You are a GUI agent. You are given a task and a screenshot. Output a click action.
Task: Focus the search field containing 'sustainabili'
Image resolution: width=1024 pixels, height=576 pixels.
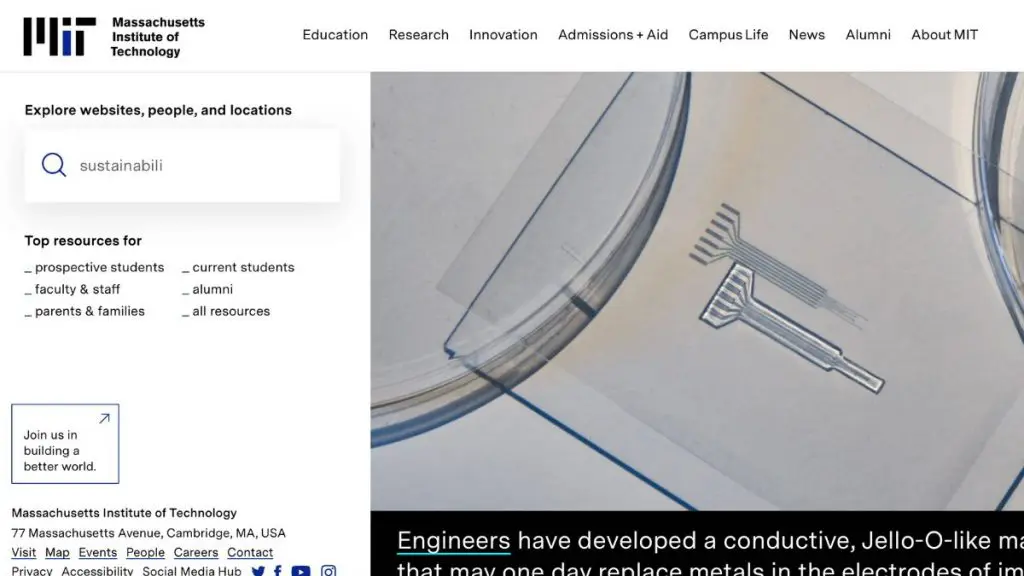tap(182, 165)
